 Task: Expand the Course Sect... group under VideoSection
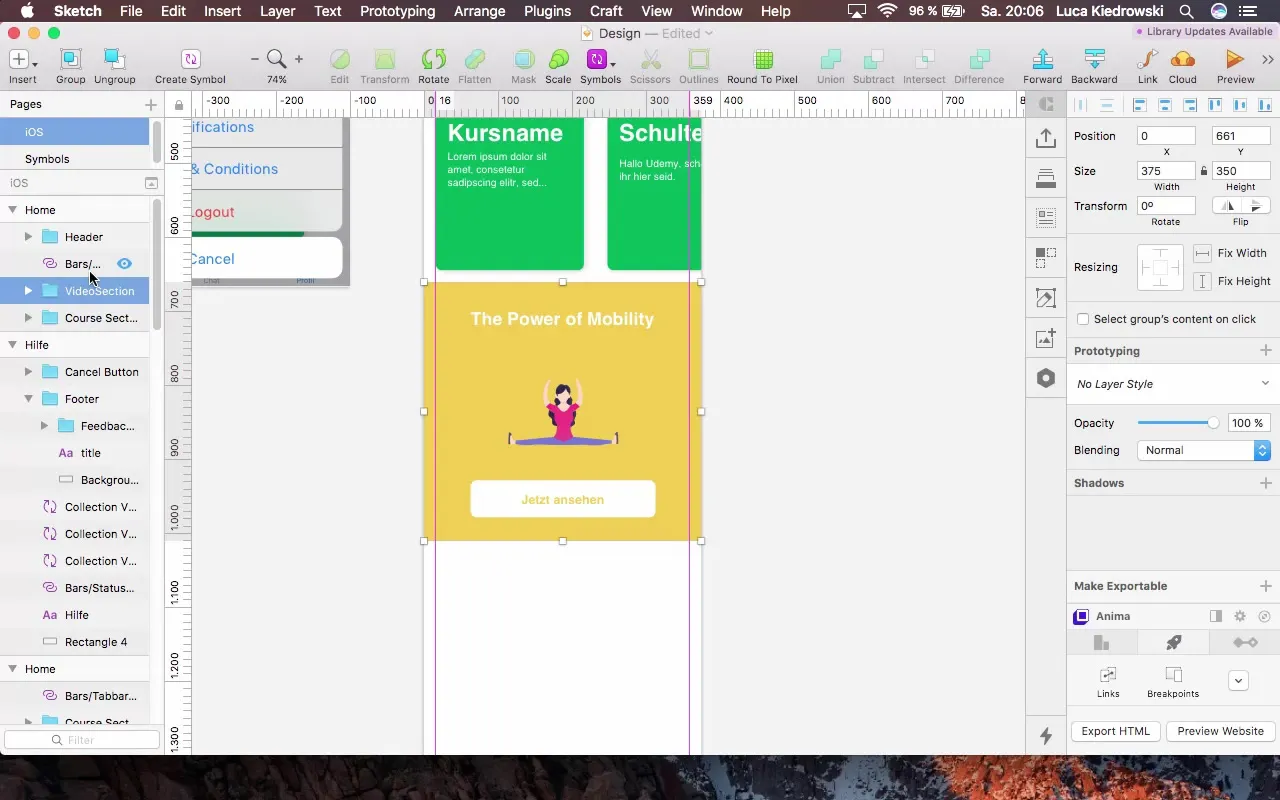28,318
